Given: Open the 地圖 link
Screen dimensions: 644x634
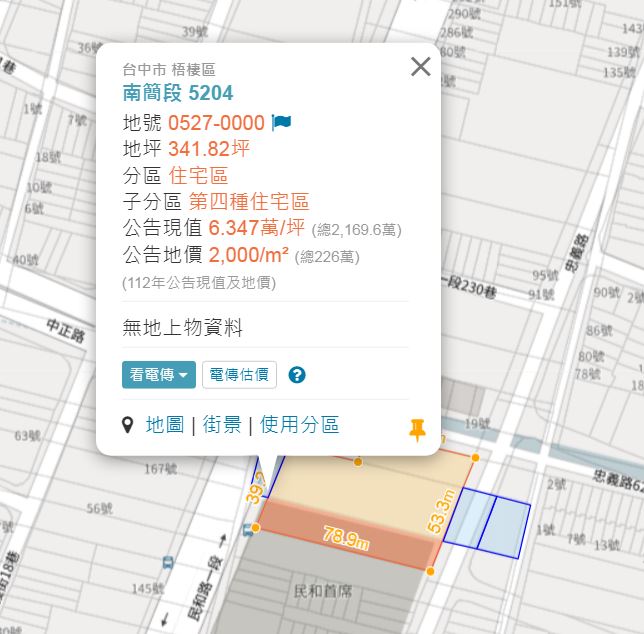Looking at the screenshot, I should 165,425.
